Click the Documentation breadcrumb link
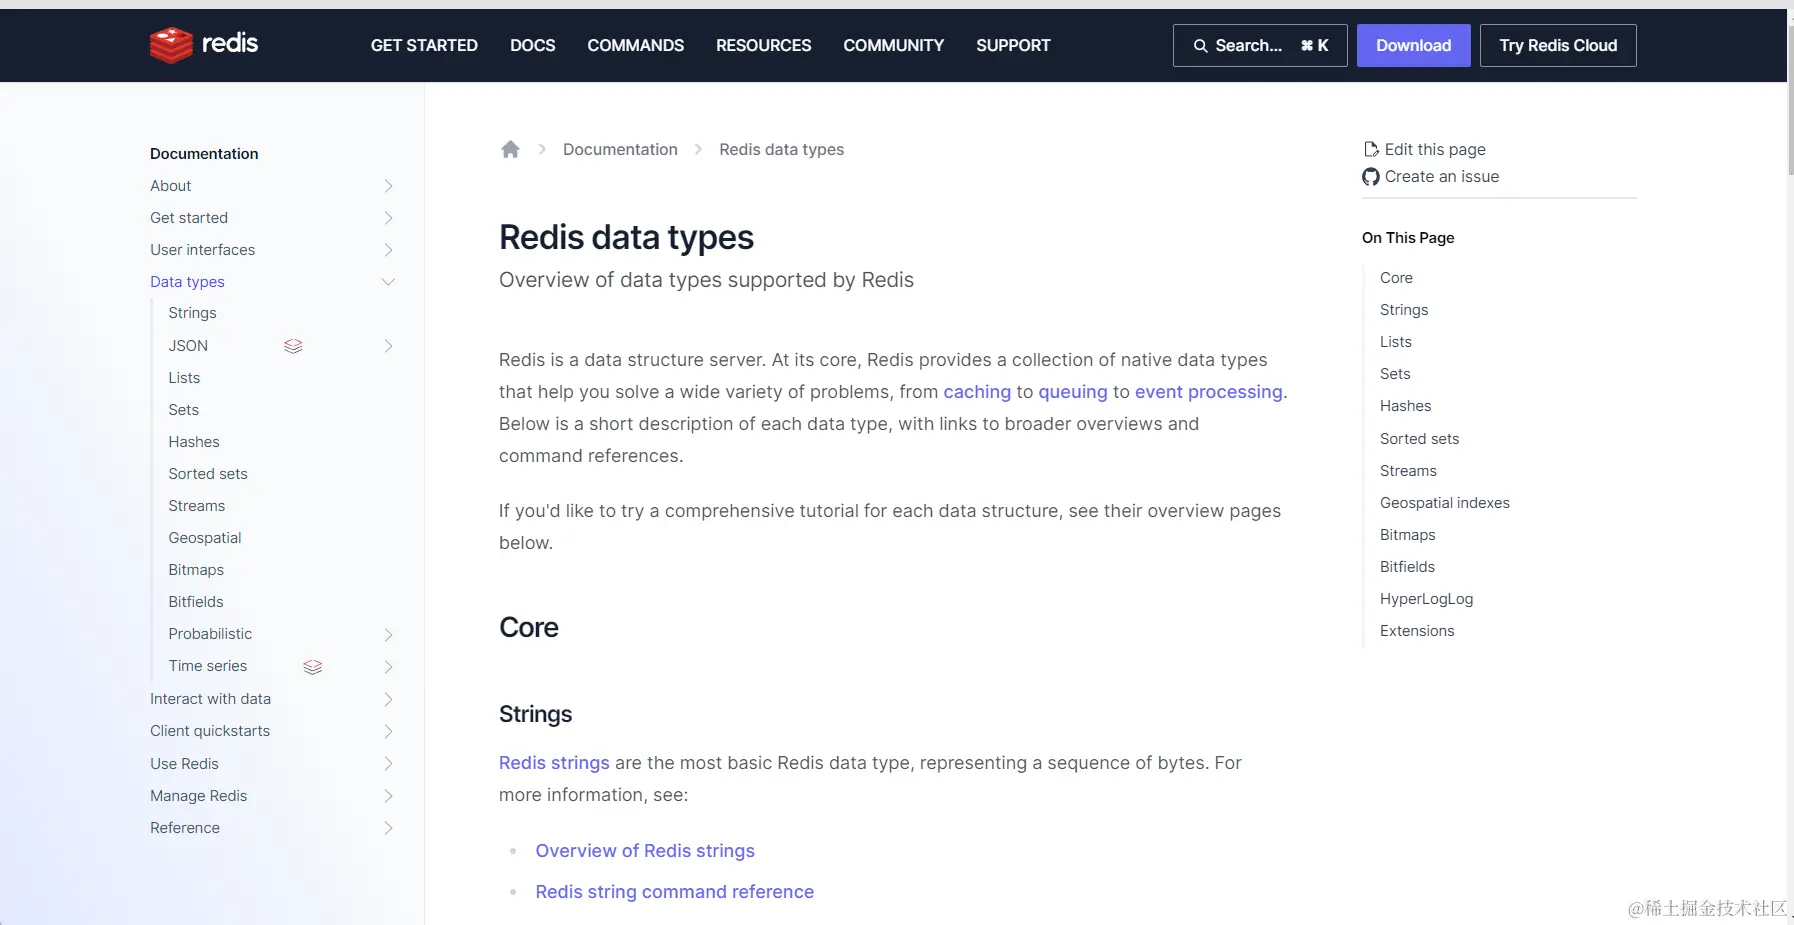1794x925 pixels. click(x=620, y=149)
